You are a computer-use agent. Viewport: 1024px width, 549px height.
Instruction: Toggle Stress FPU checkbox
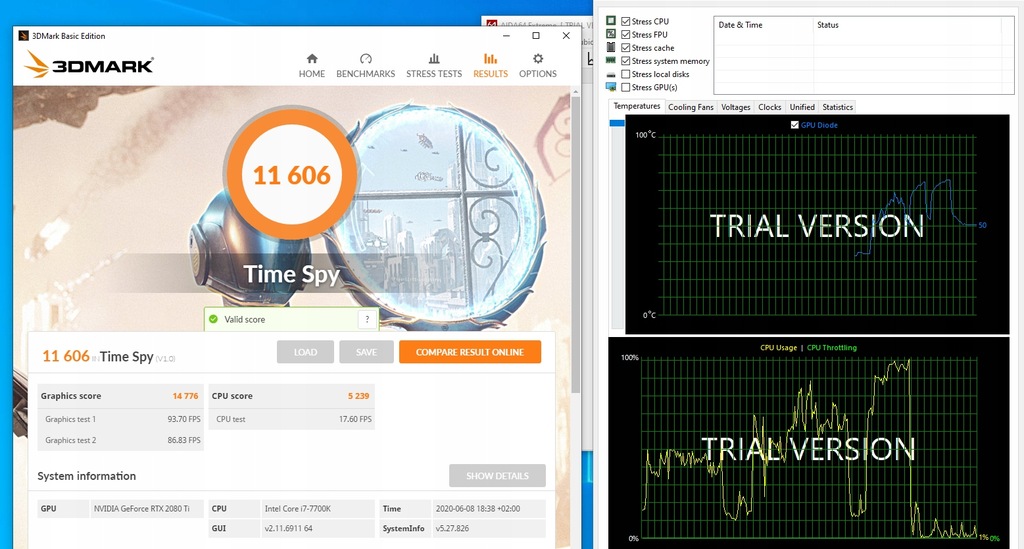pos(626,35)
